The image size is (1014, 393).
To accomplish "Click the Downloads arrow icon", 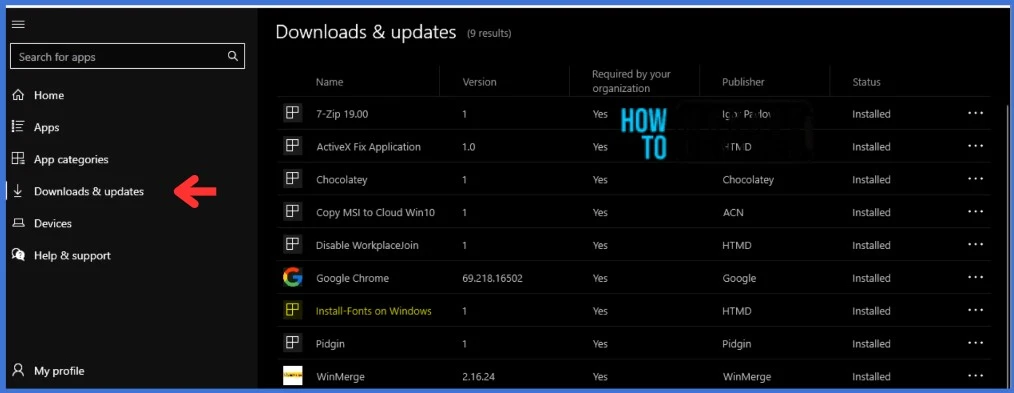I will [18, 191].
